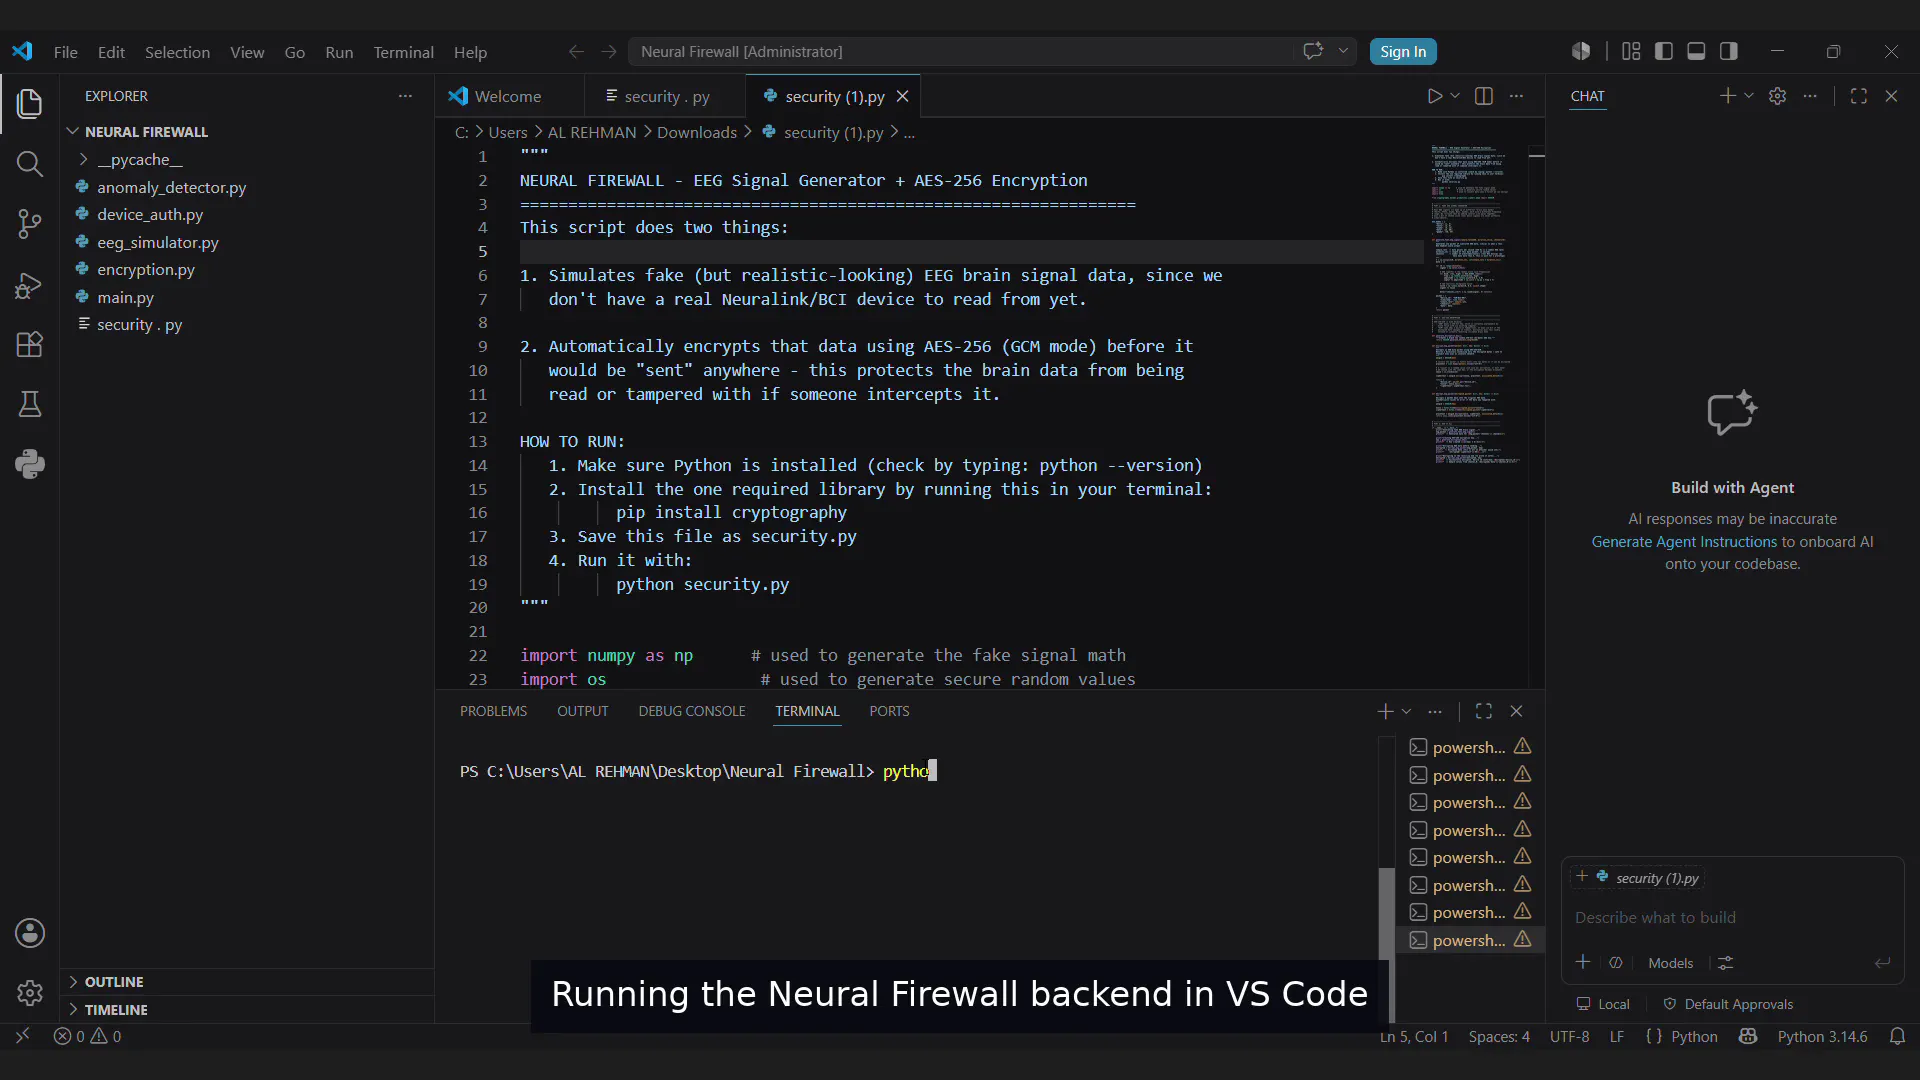Open new terminal profile dropdown
Viewport: 1920px width, 1080px height.
(1406, 711)
